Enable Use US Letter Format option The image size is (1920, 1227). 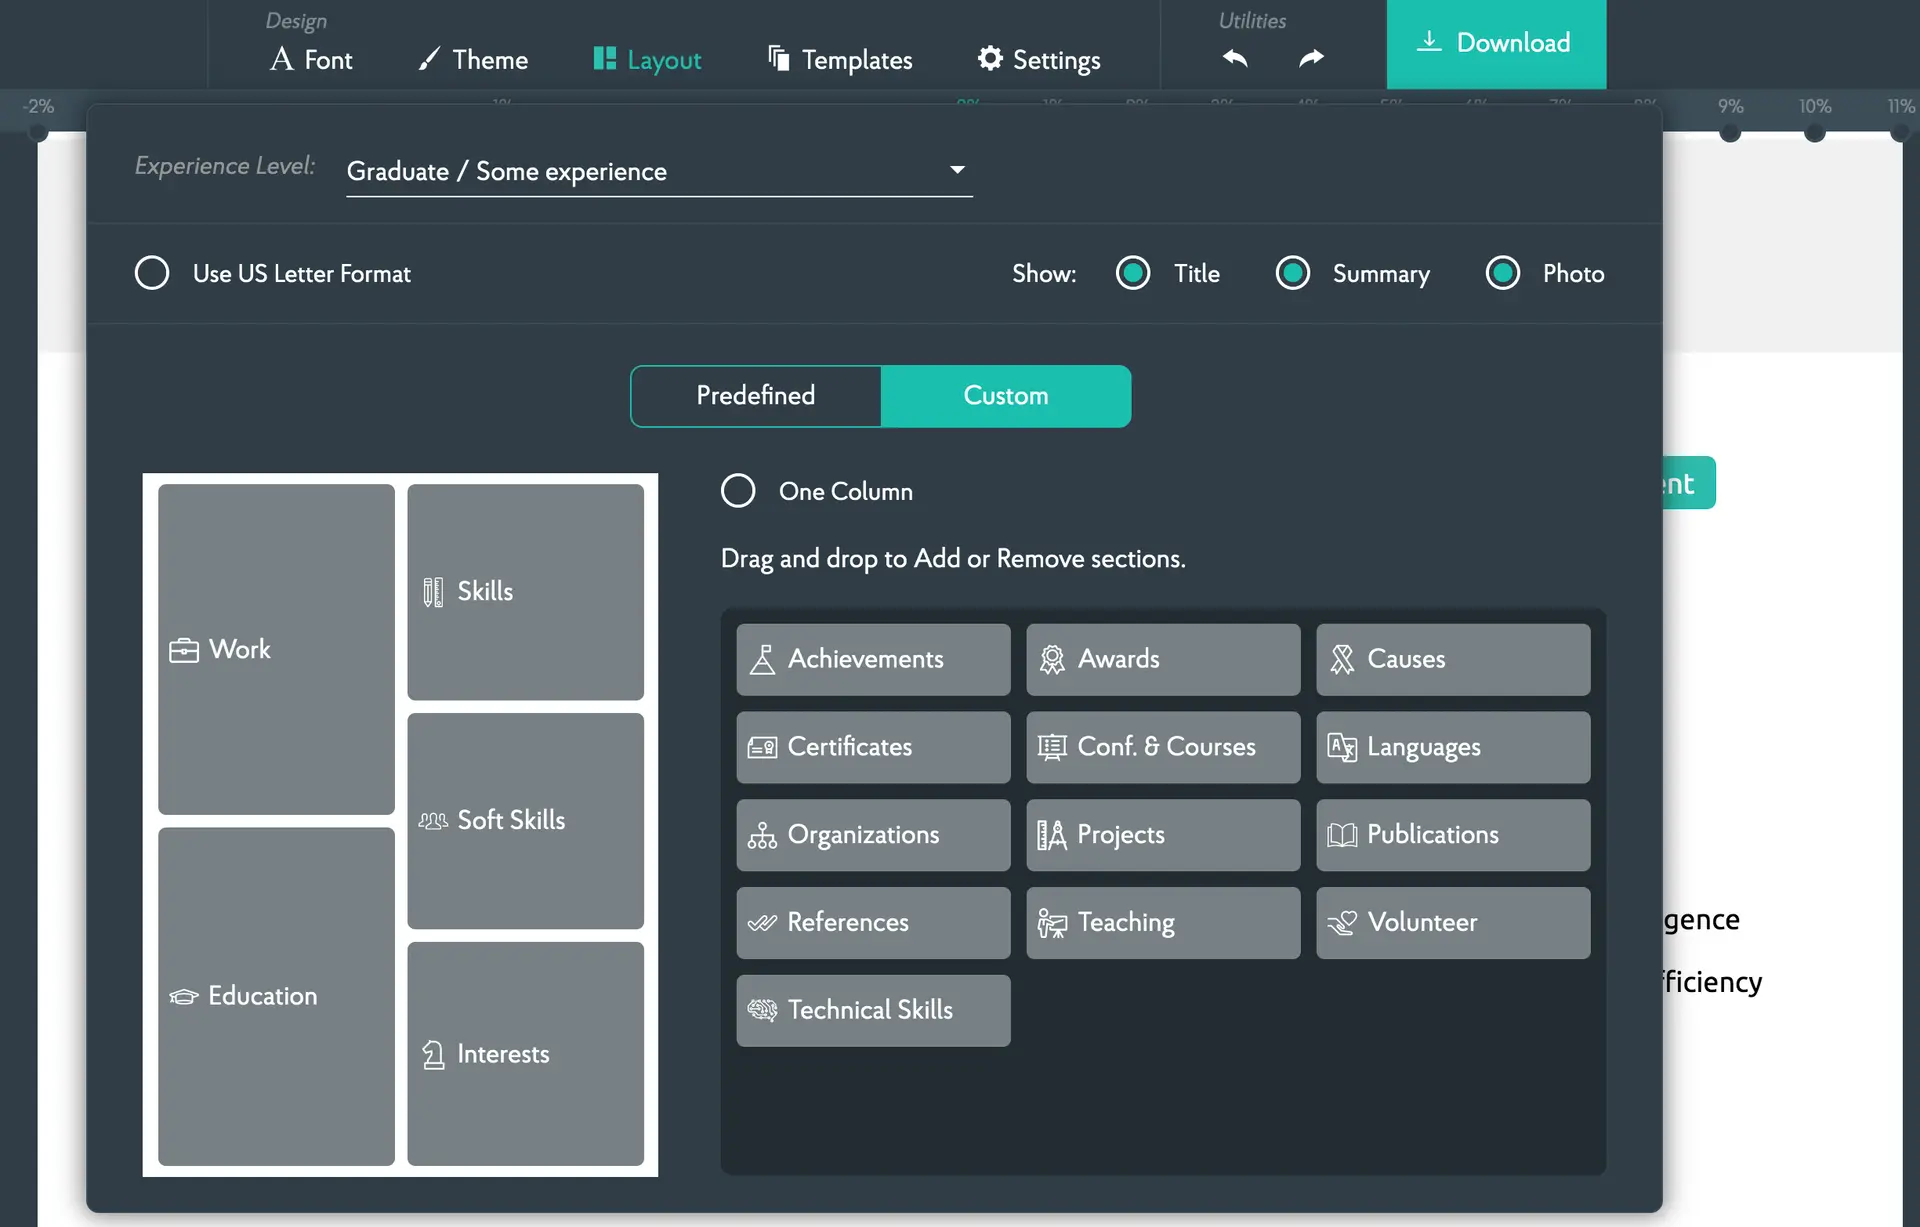pyautogui.click(x=152, y=273)
